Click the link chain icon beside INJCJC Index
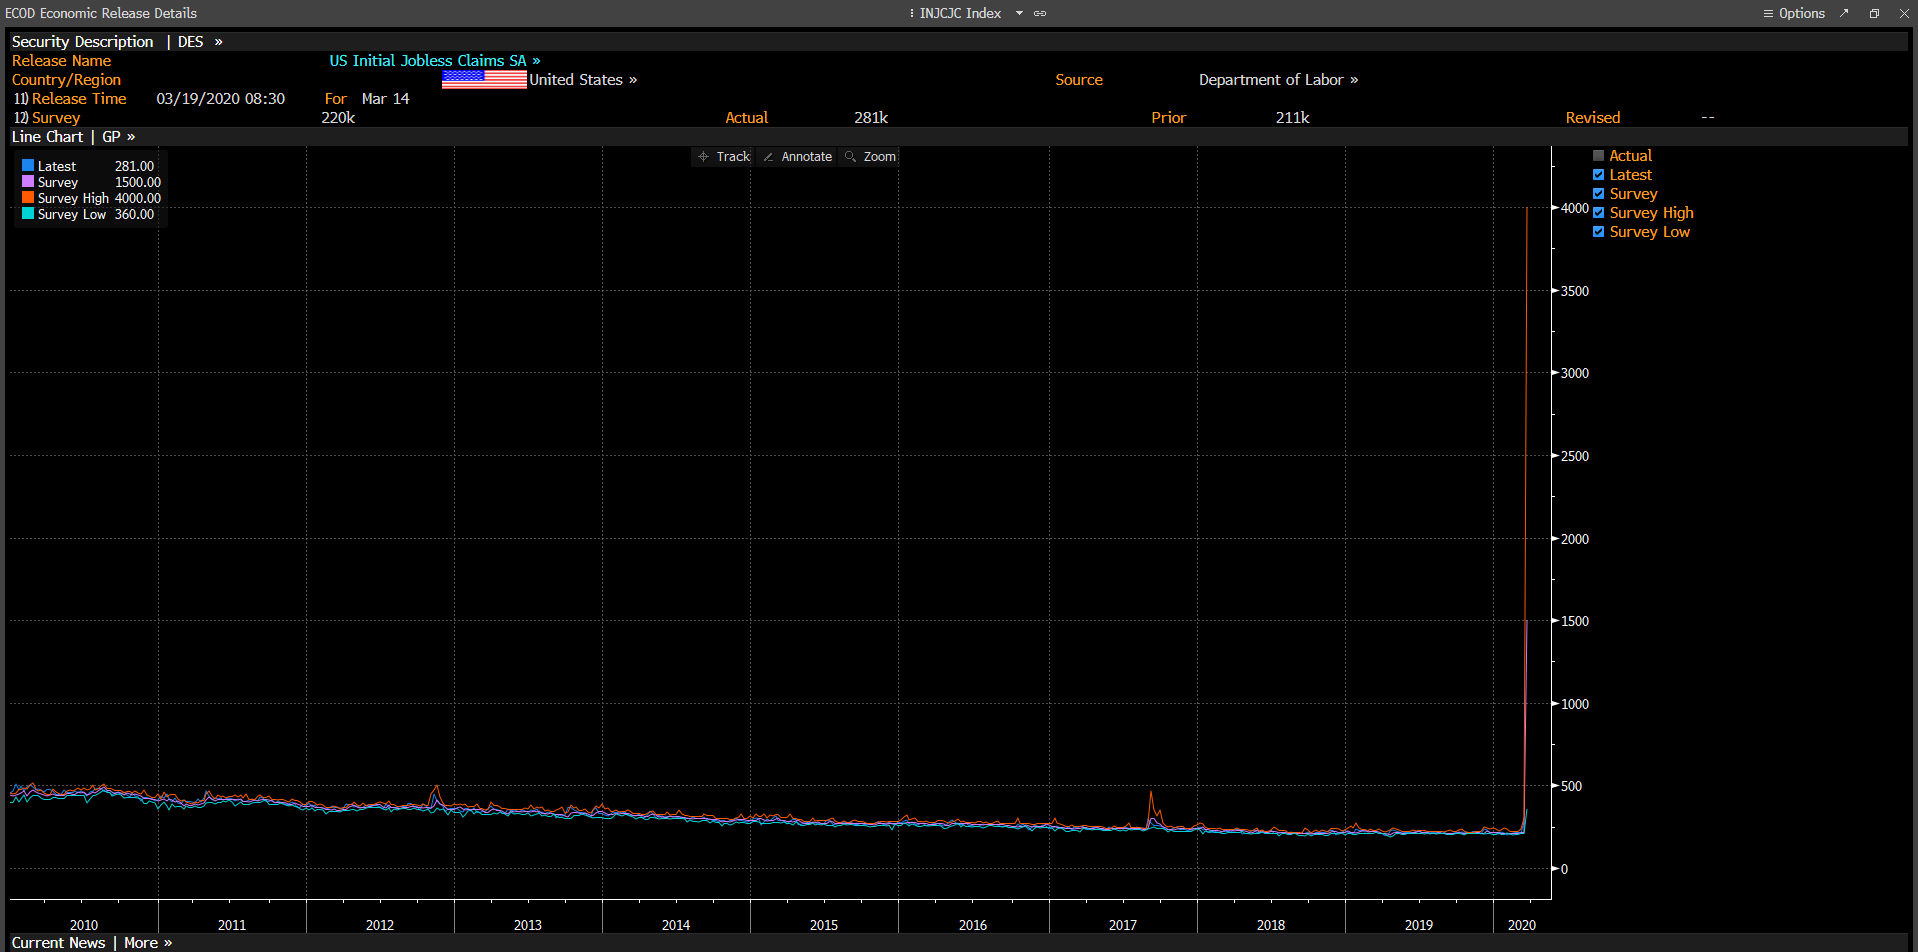This screenshot has width=1918, height=952. (1040, 13)
